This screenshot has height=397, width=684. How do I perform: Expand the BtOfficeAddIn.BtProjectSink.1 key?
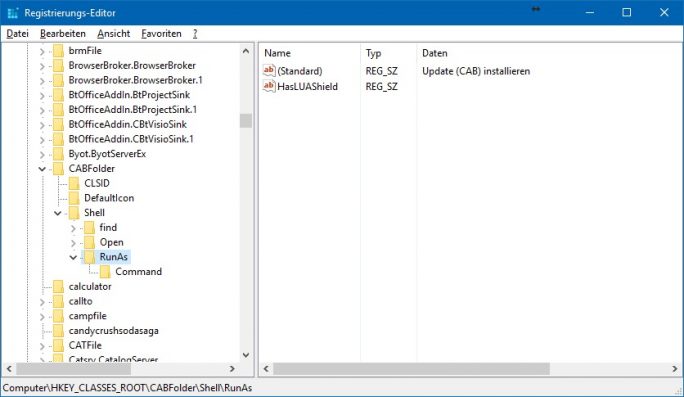pos(42,111)
